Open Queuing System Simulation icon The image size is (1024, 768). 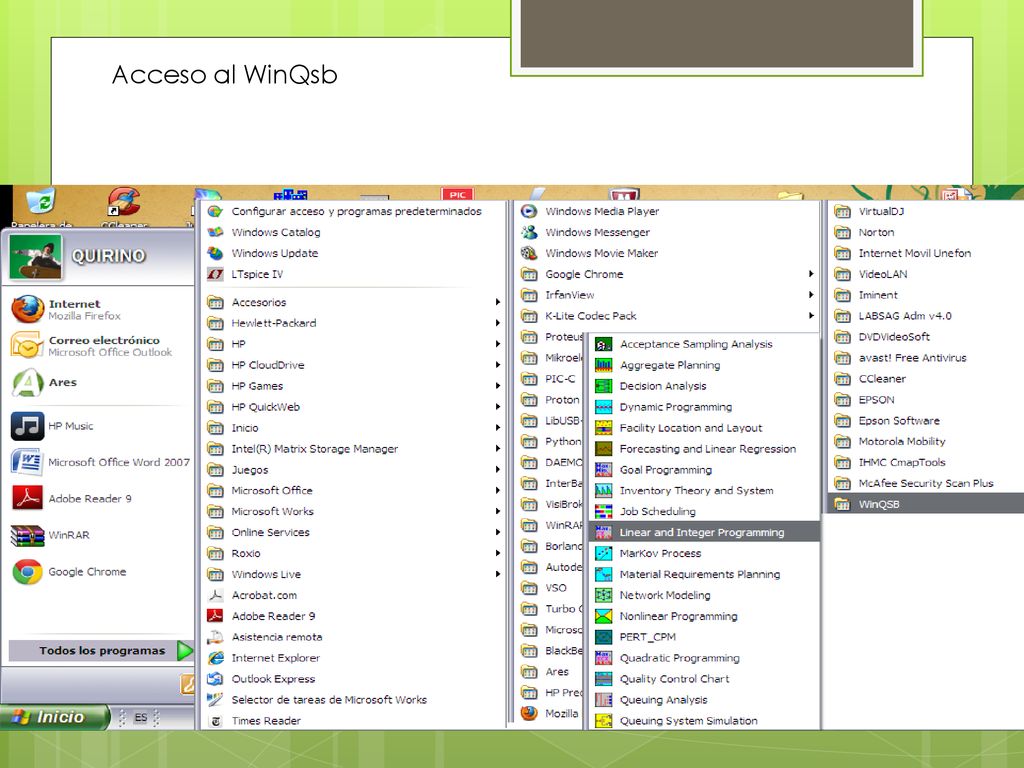603,720
